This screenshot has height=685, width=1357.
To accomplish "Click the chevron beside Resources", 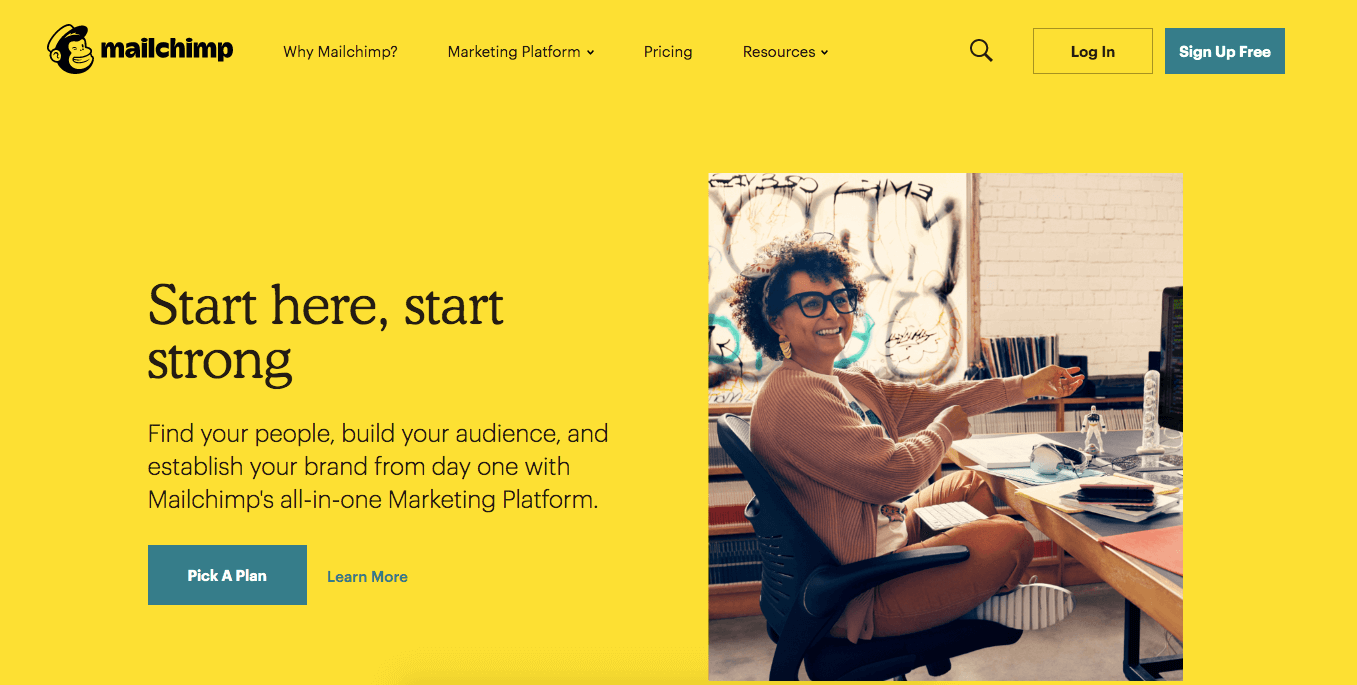I will (825, 52).
